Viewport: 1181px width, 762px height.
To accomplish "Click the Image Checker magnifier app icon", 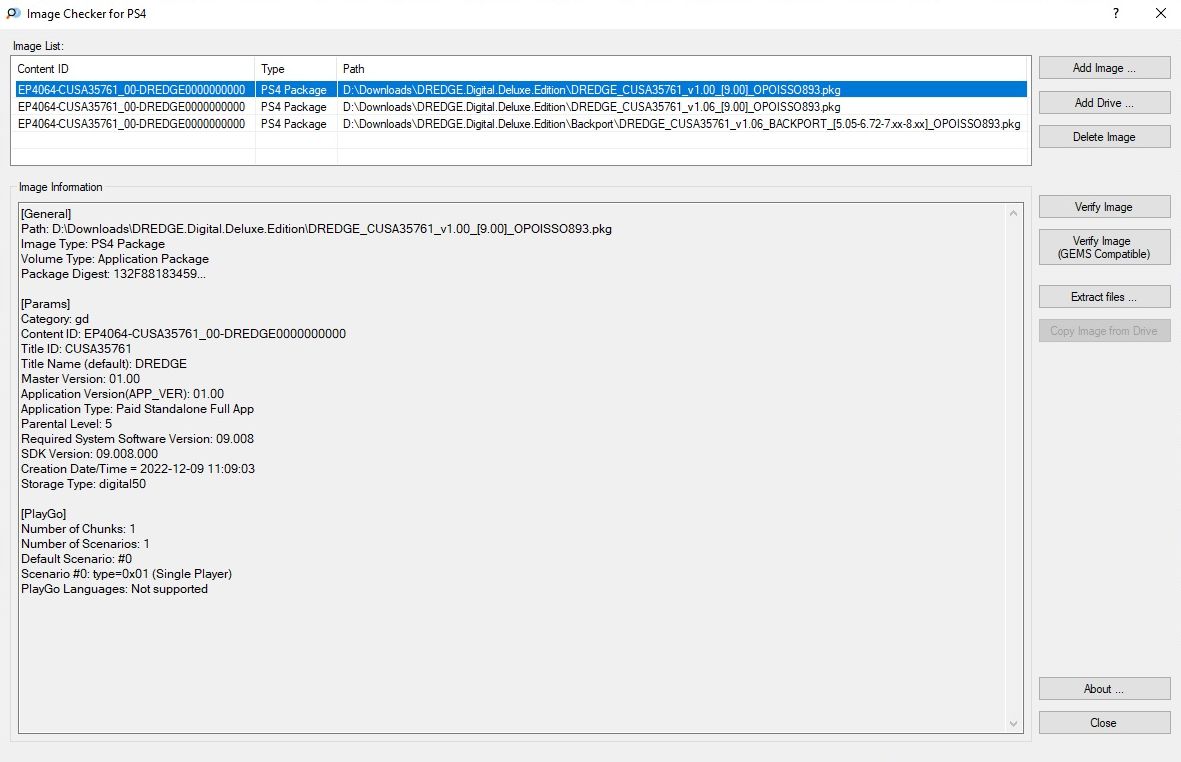I will (x=13, y=13).
